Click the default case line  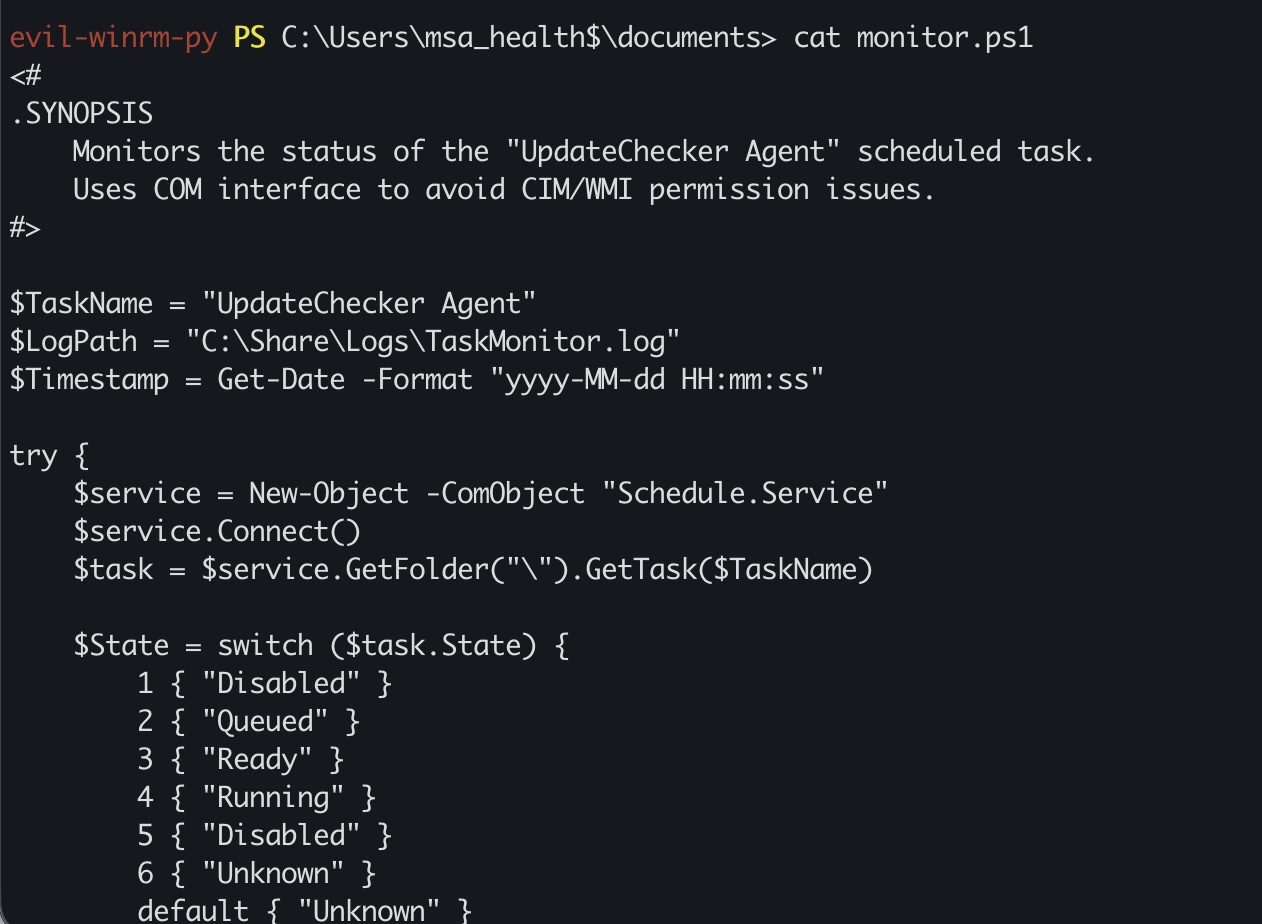pyautogui.click(x=305, y=911)
